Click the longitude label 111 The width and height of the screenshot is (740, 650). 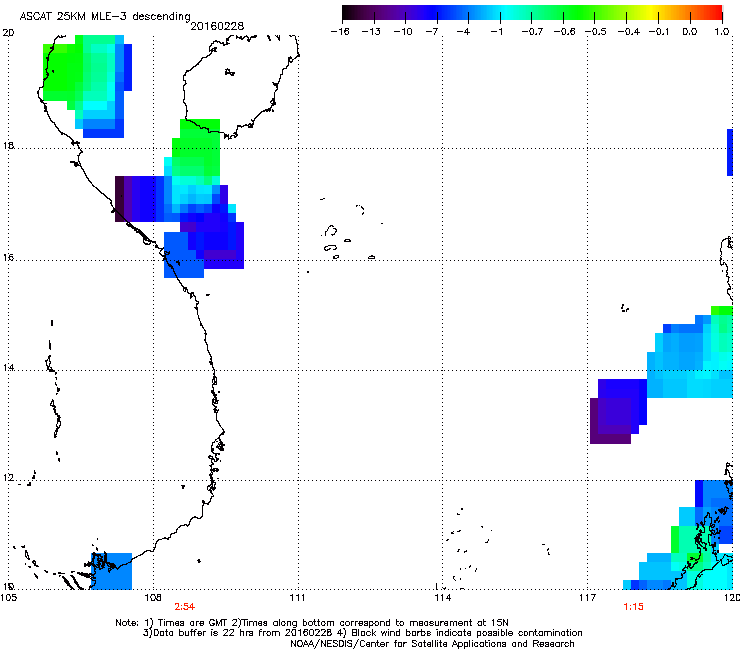[x=297, y=598]
